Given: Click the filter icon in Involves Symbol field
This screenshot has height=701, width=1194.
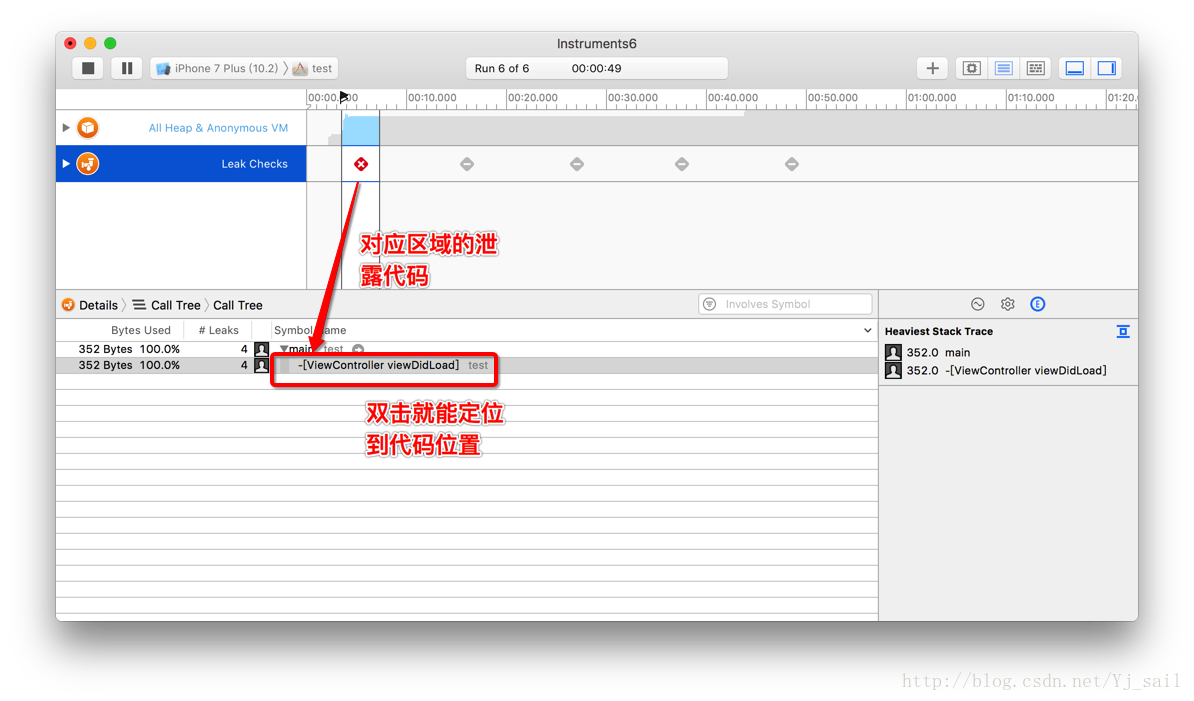Looking at the screenshot, I should click(710, 304).
